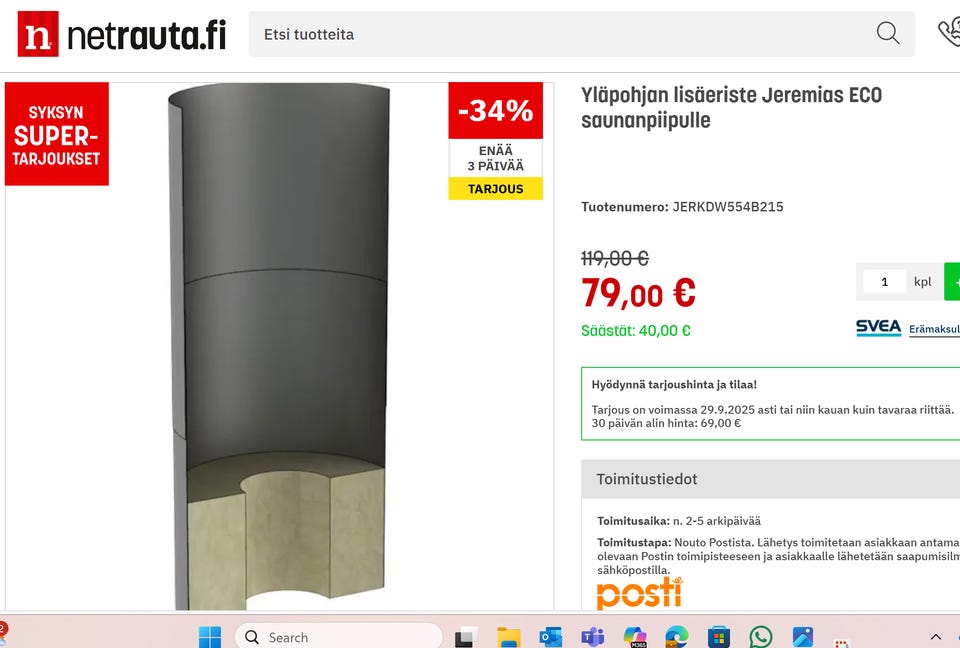Screen dimensions: 960x648
Task: Click the magnifying glass search icon
Action: (x=887, y=34)
